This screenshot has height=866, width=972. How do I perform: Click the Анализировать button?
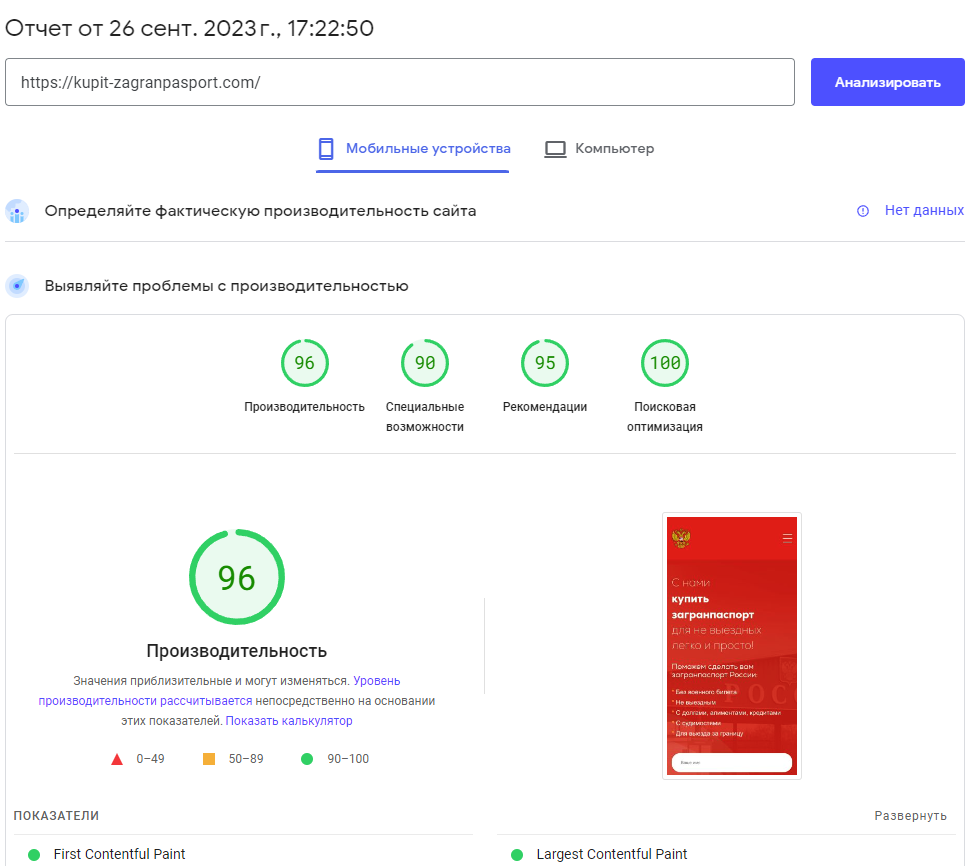pos(887,82)
